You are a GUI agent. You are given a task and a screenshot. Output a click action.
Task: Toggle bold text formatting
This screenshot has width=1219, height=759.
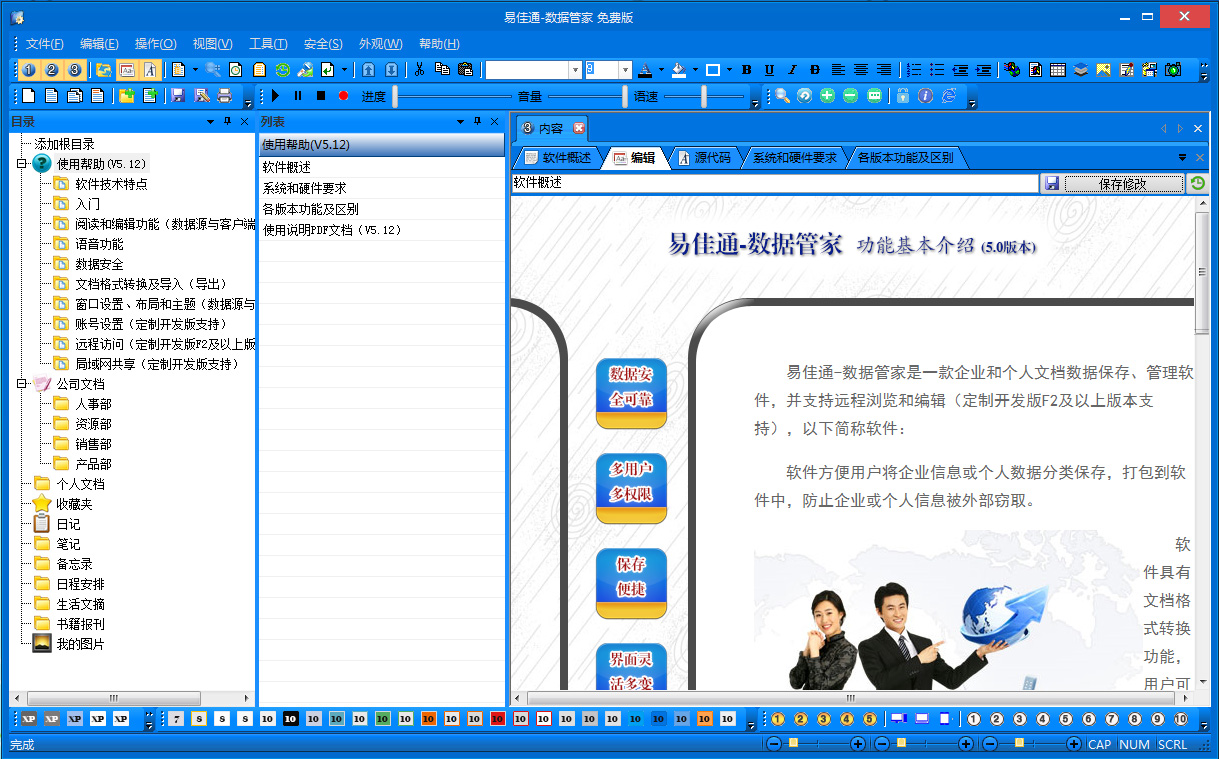click(x=746, y=70)
